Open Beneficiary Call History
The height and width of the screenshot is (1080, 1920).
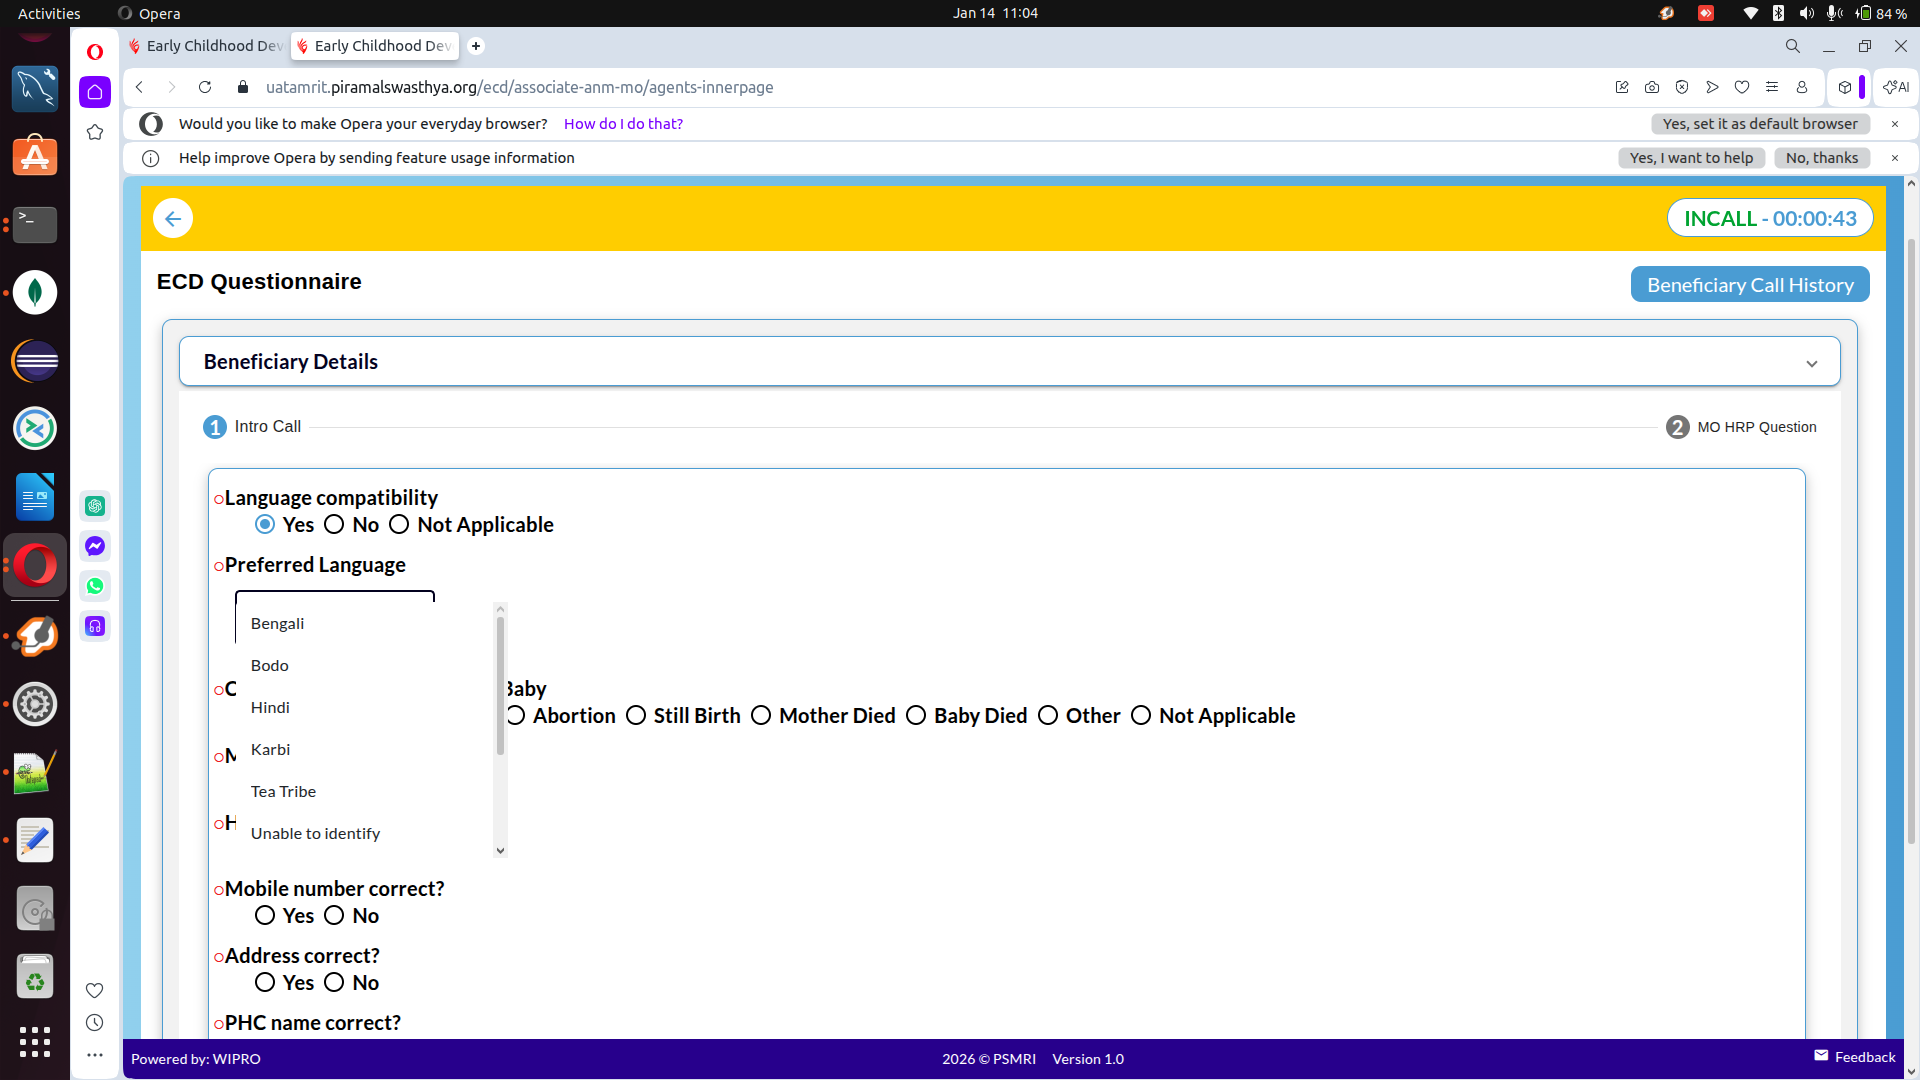pyautogui.click(x=1749, y=285)
